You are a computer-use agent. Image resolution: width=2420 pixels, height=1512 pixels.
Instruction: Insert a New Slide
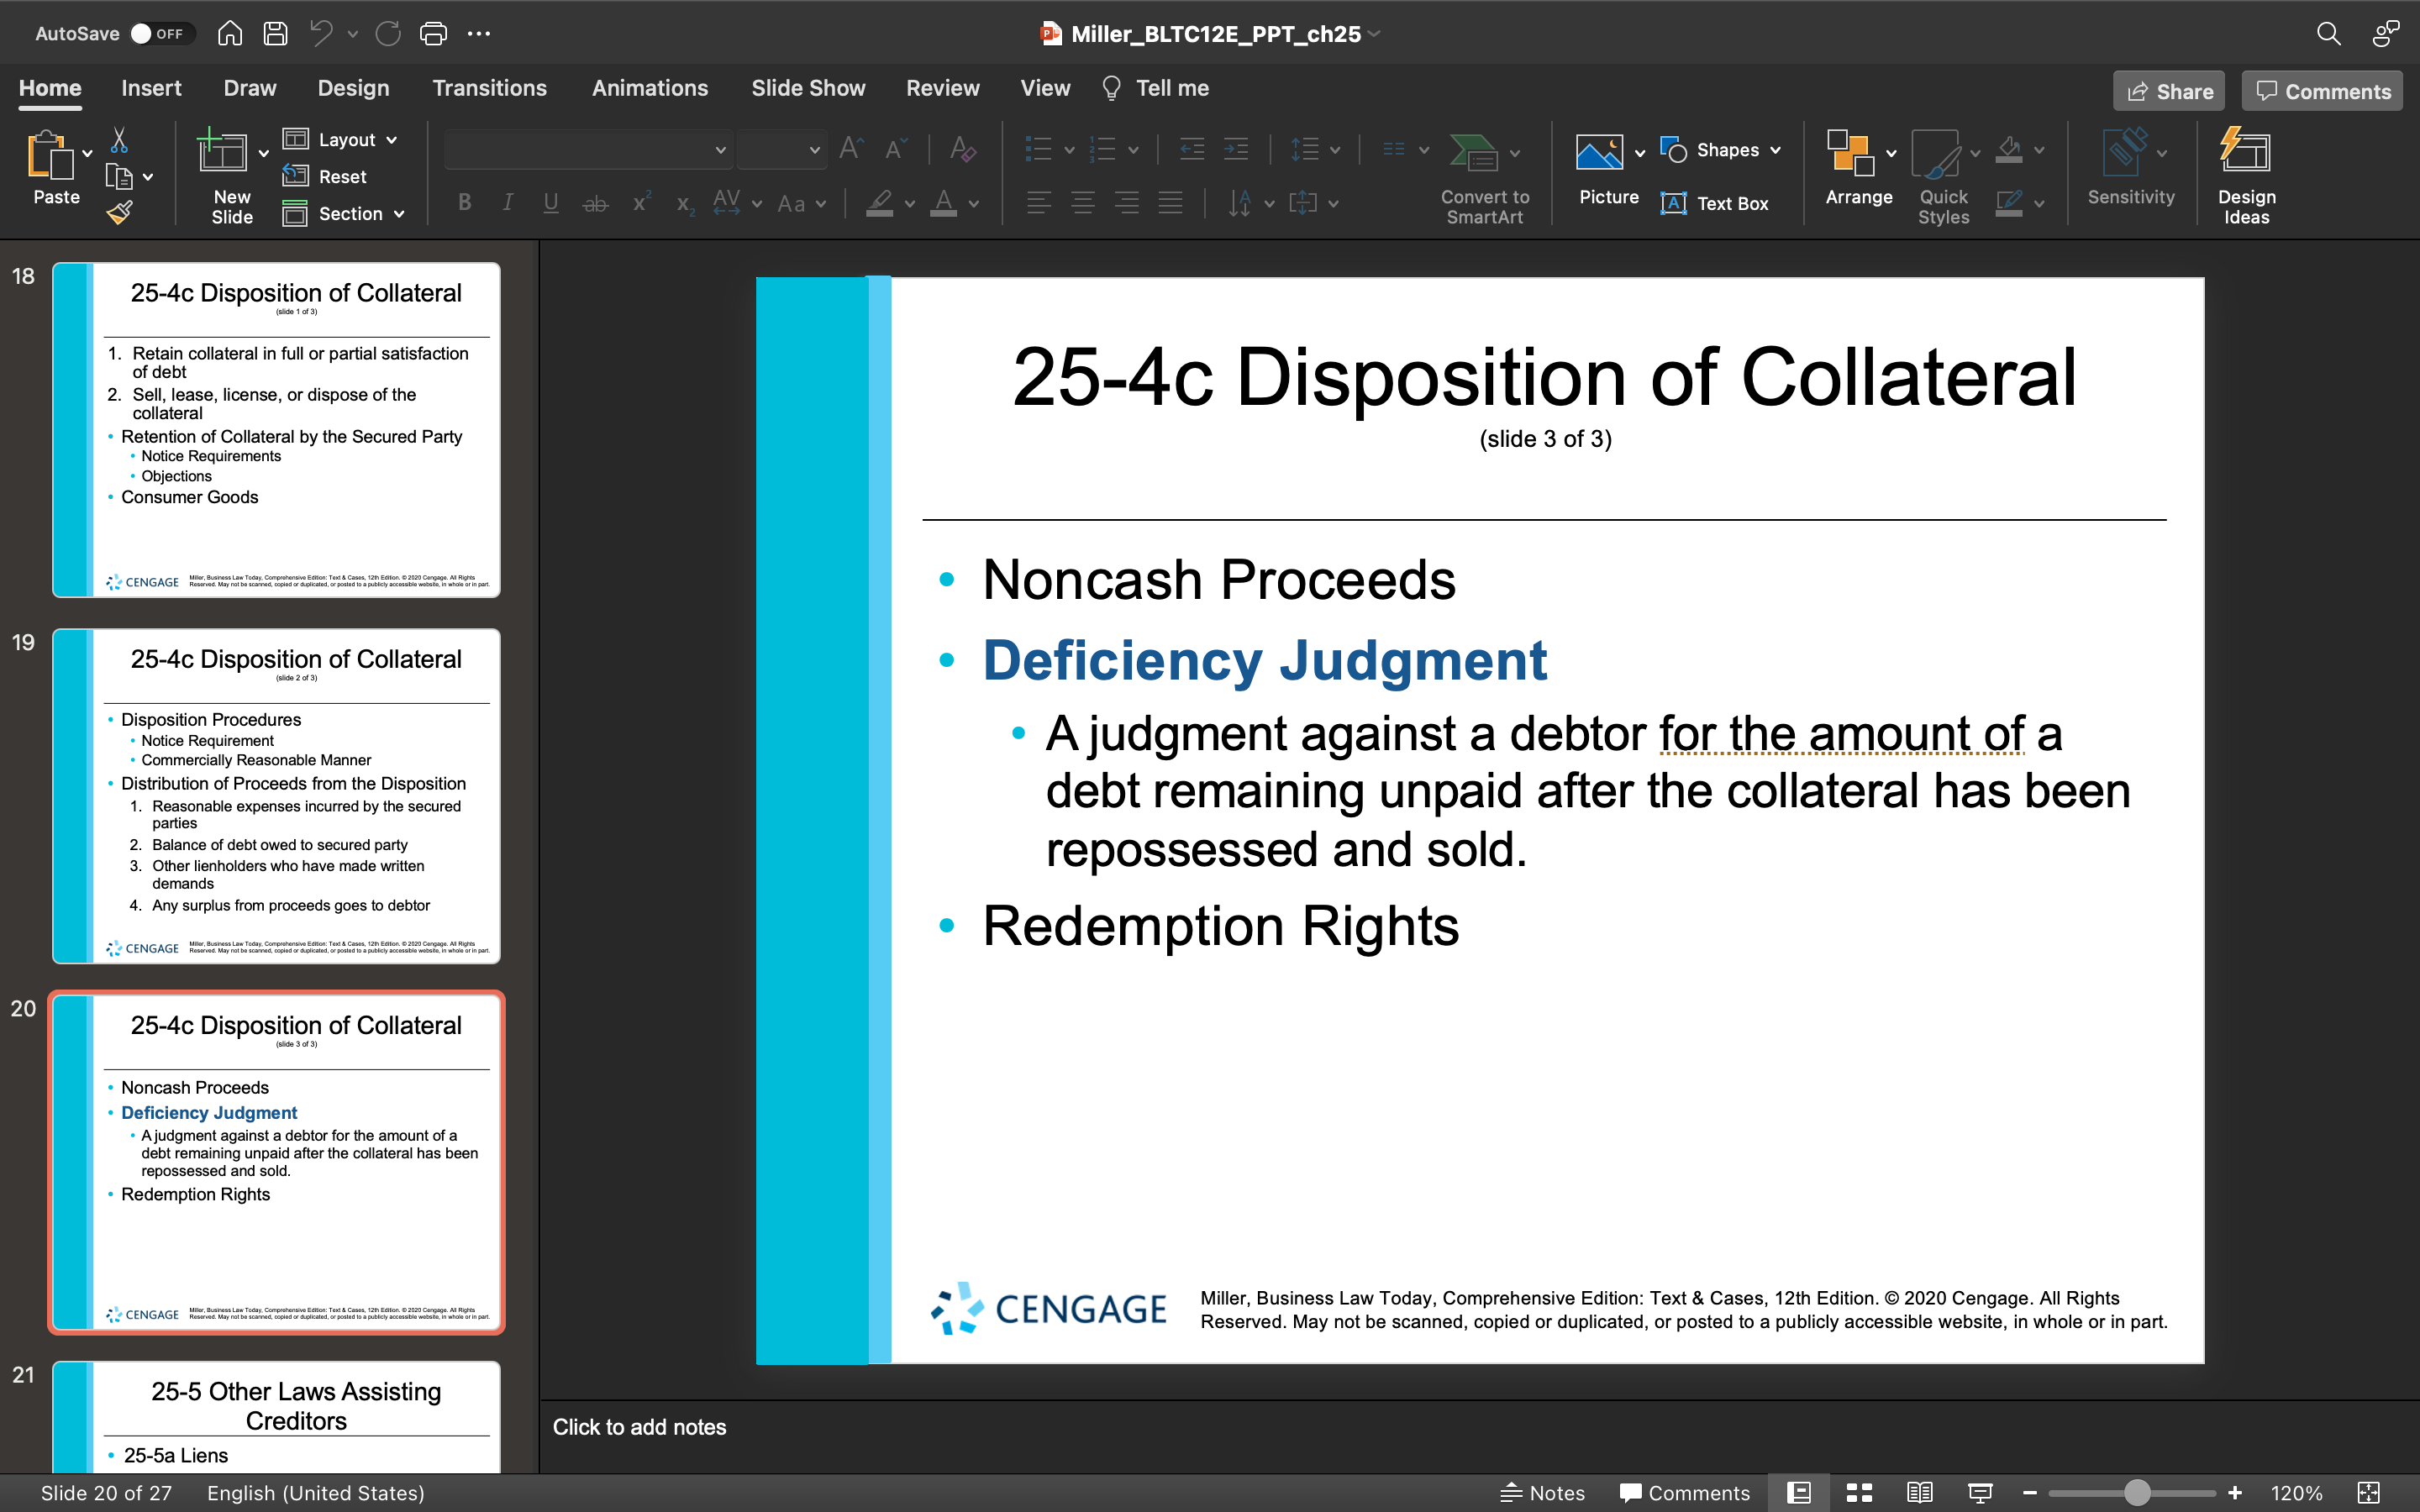point(223,152)
